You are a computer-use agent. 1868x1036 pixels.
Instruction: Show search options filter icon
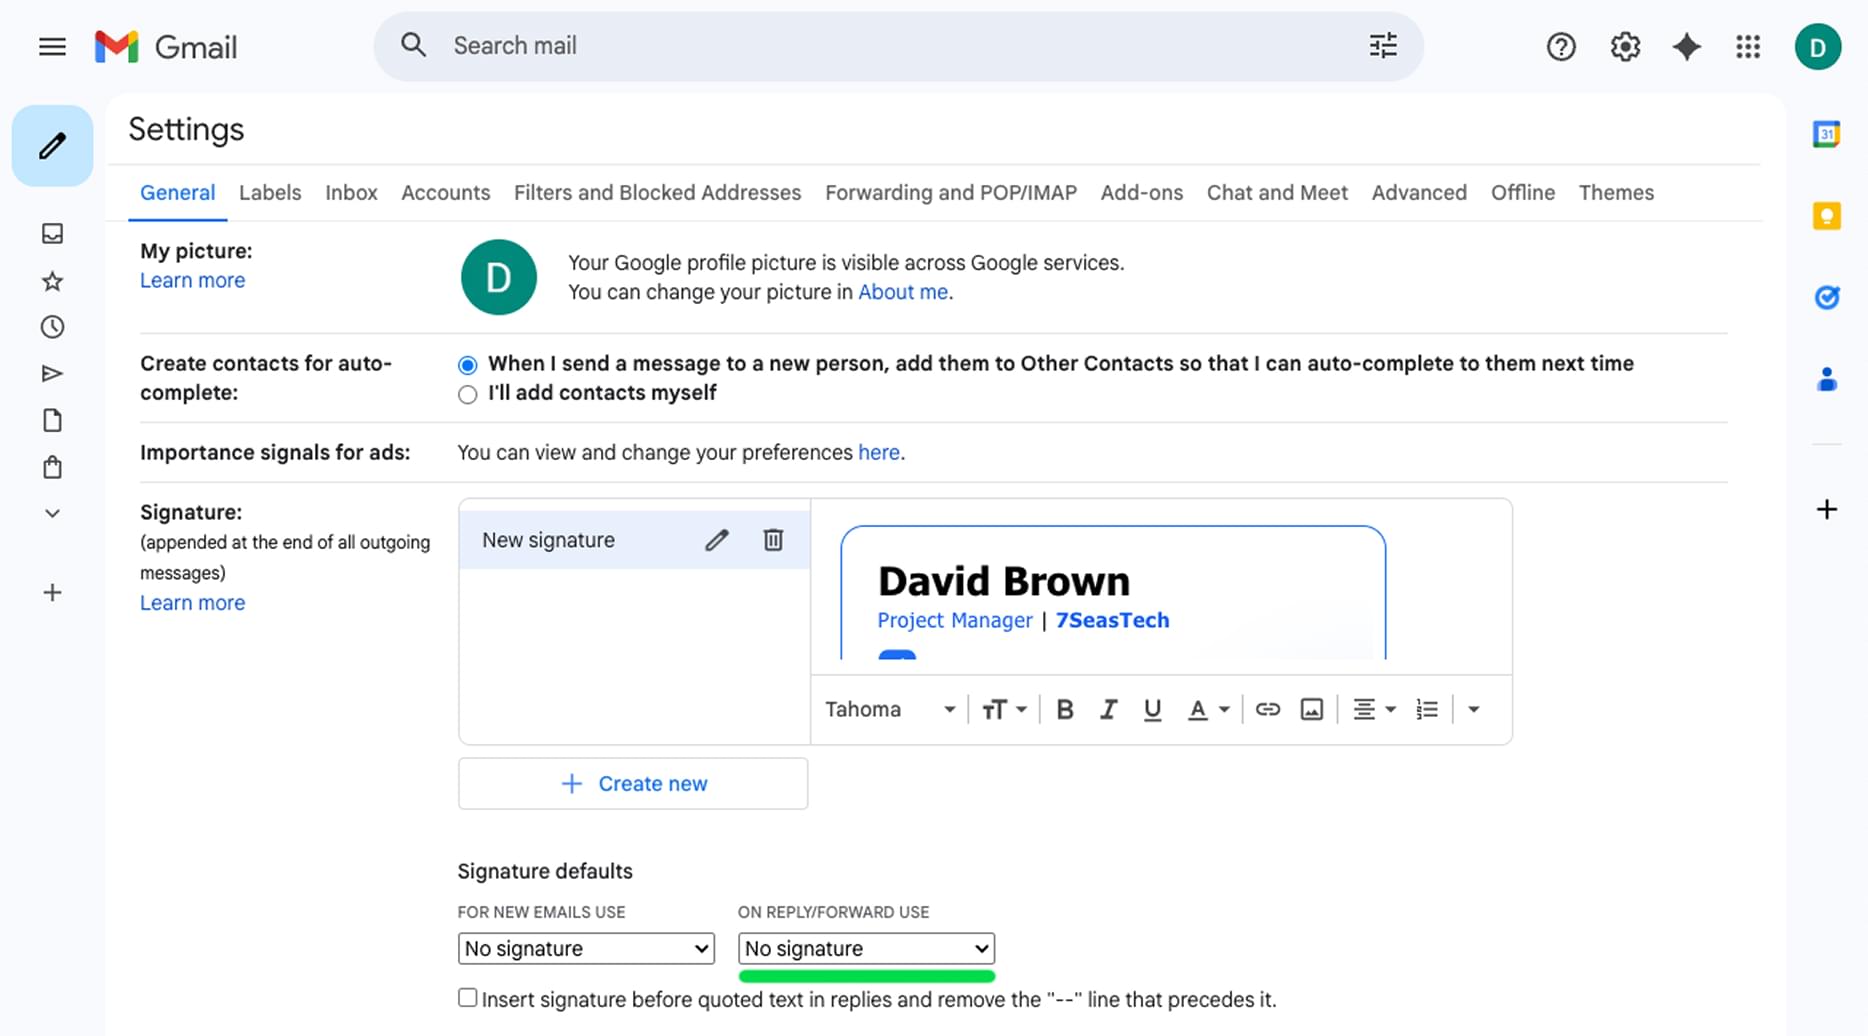(x=1383, y=45)
